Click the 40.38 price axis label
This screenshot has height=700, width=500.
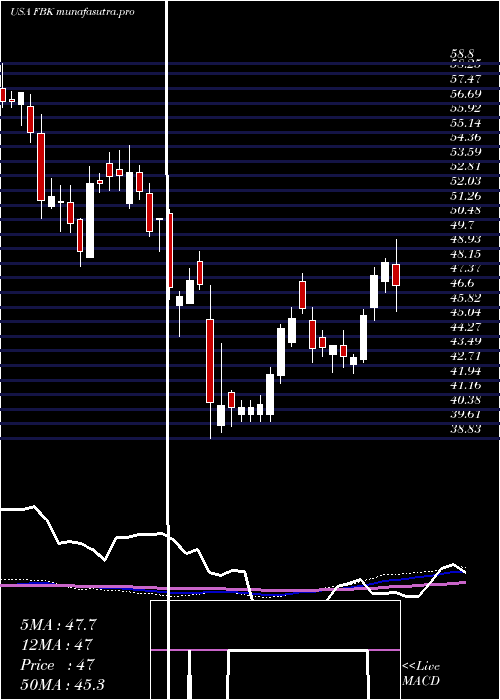[x=466, y=399]
